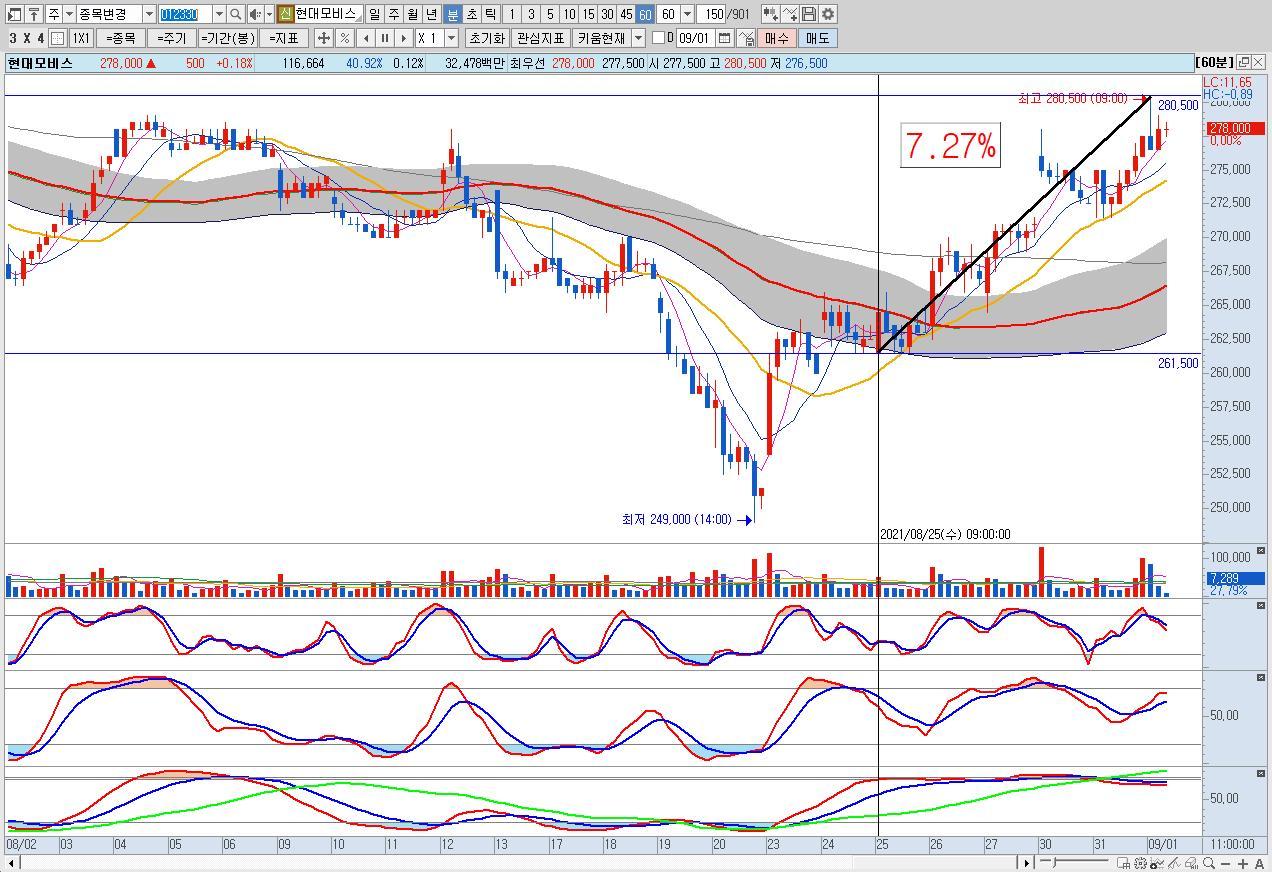Click the 초기화 reset button
Image resolution: width=1272 pixels, height=872 pixels.
point(485,38)
